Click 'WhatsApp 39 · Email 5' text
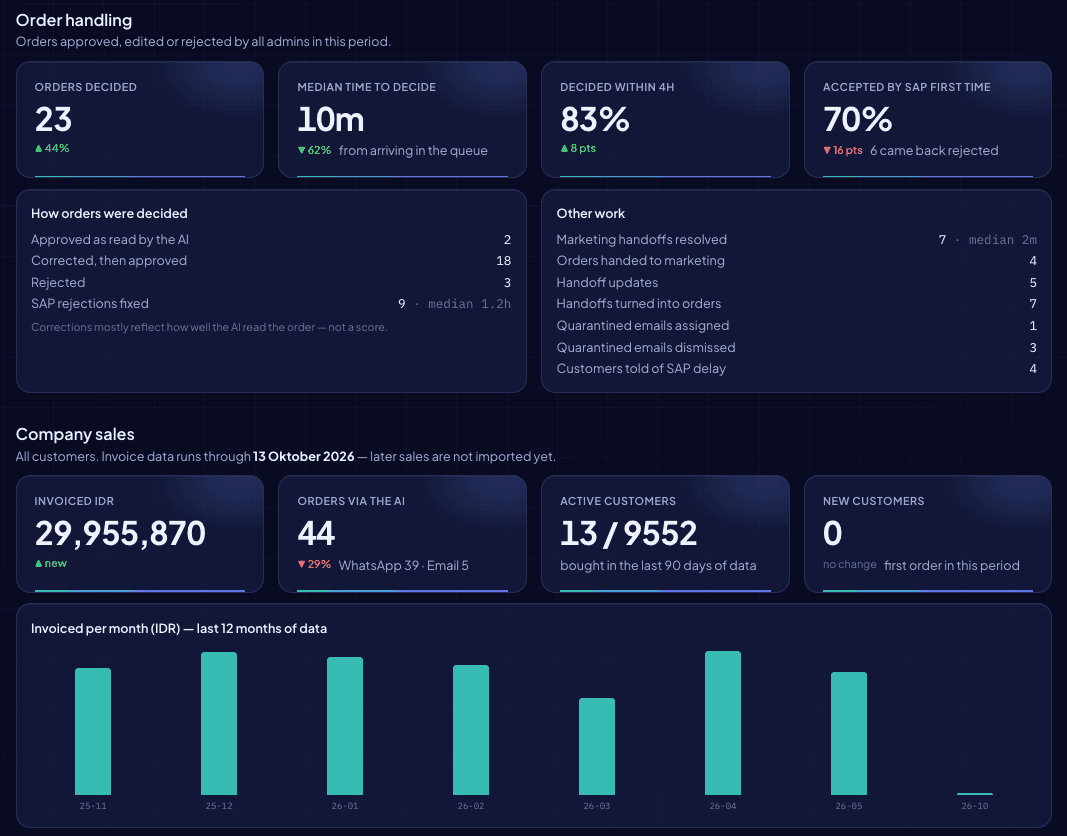This screenshot has width=1067, height=836. 404,565
